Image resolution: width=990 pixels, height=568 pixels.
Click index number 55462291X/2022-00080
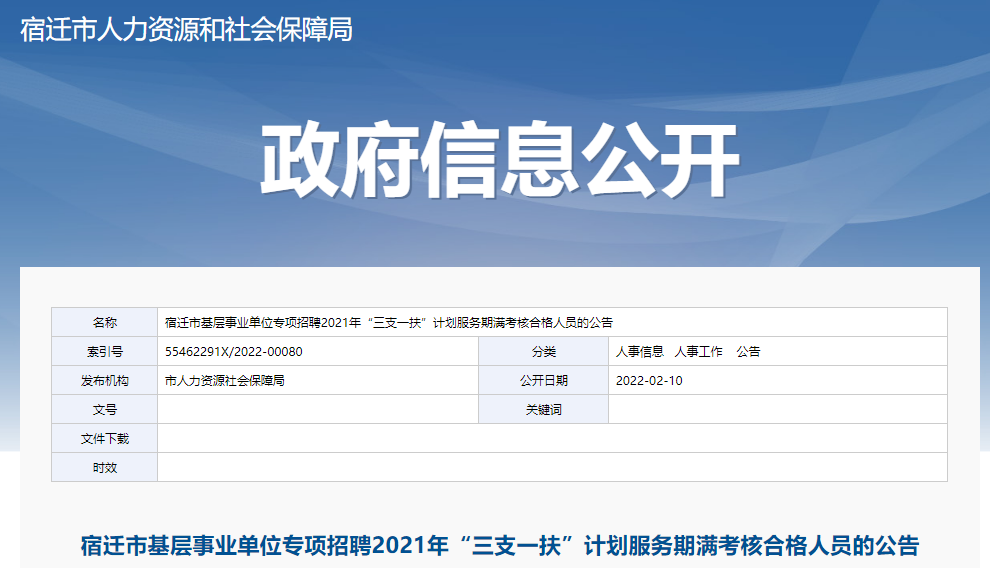click(234, 352)
